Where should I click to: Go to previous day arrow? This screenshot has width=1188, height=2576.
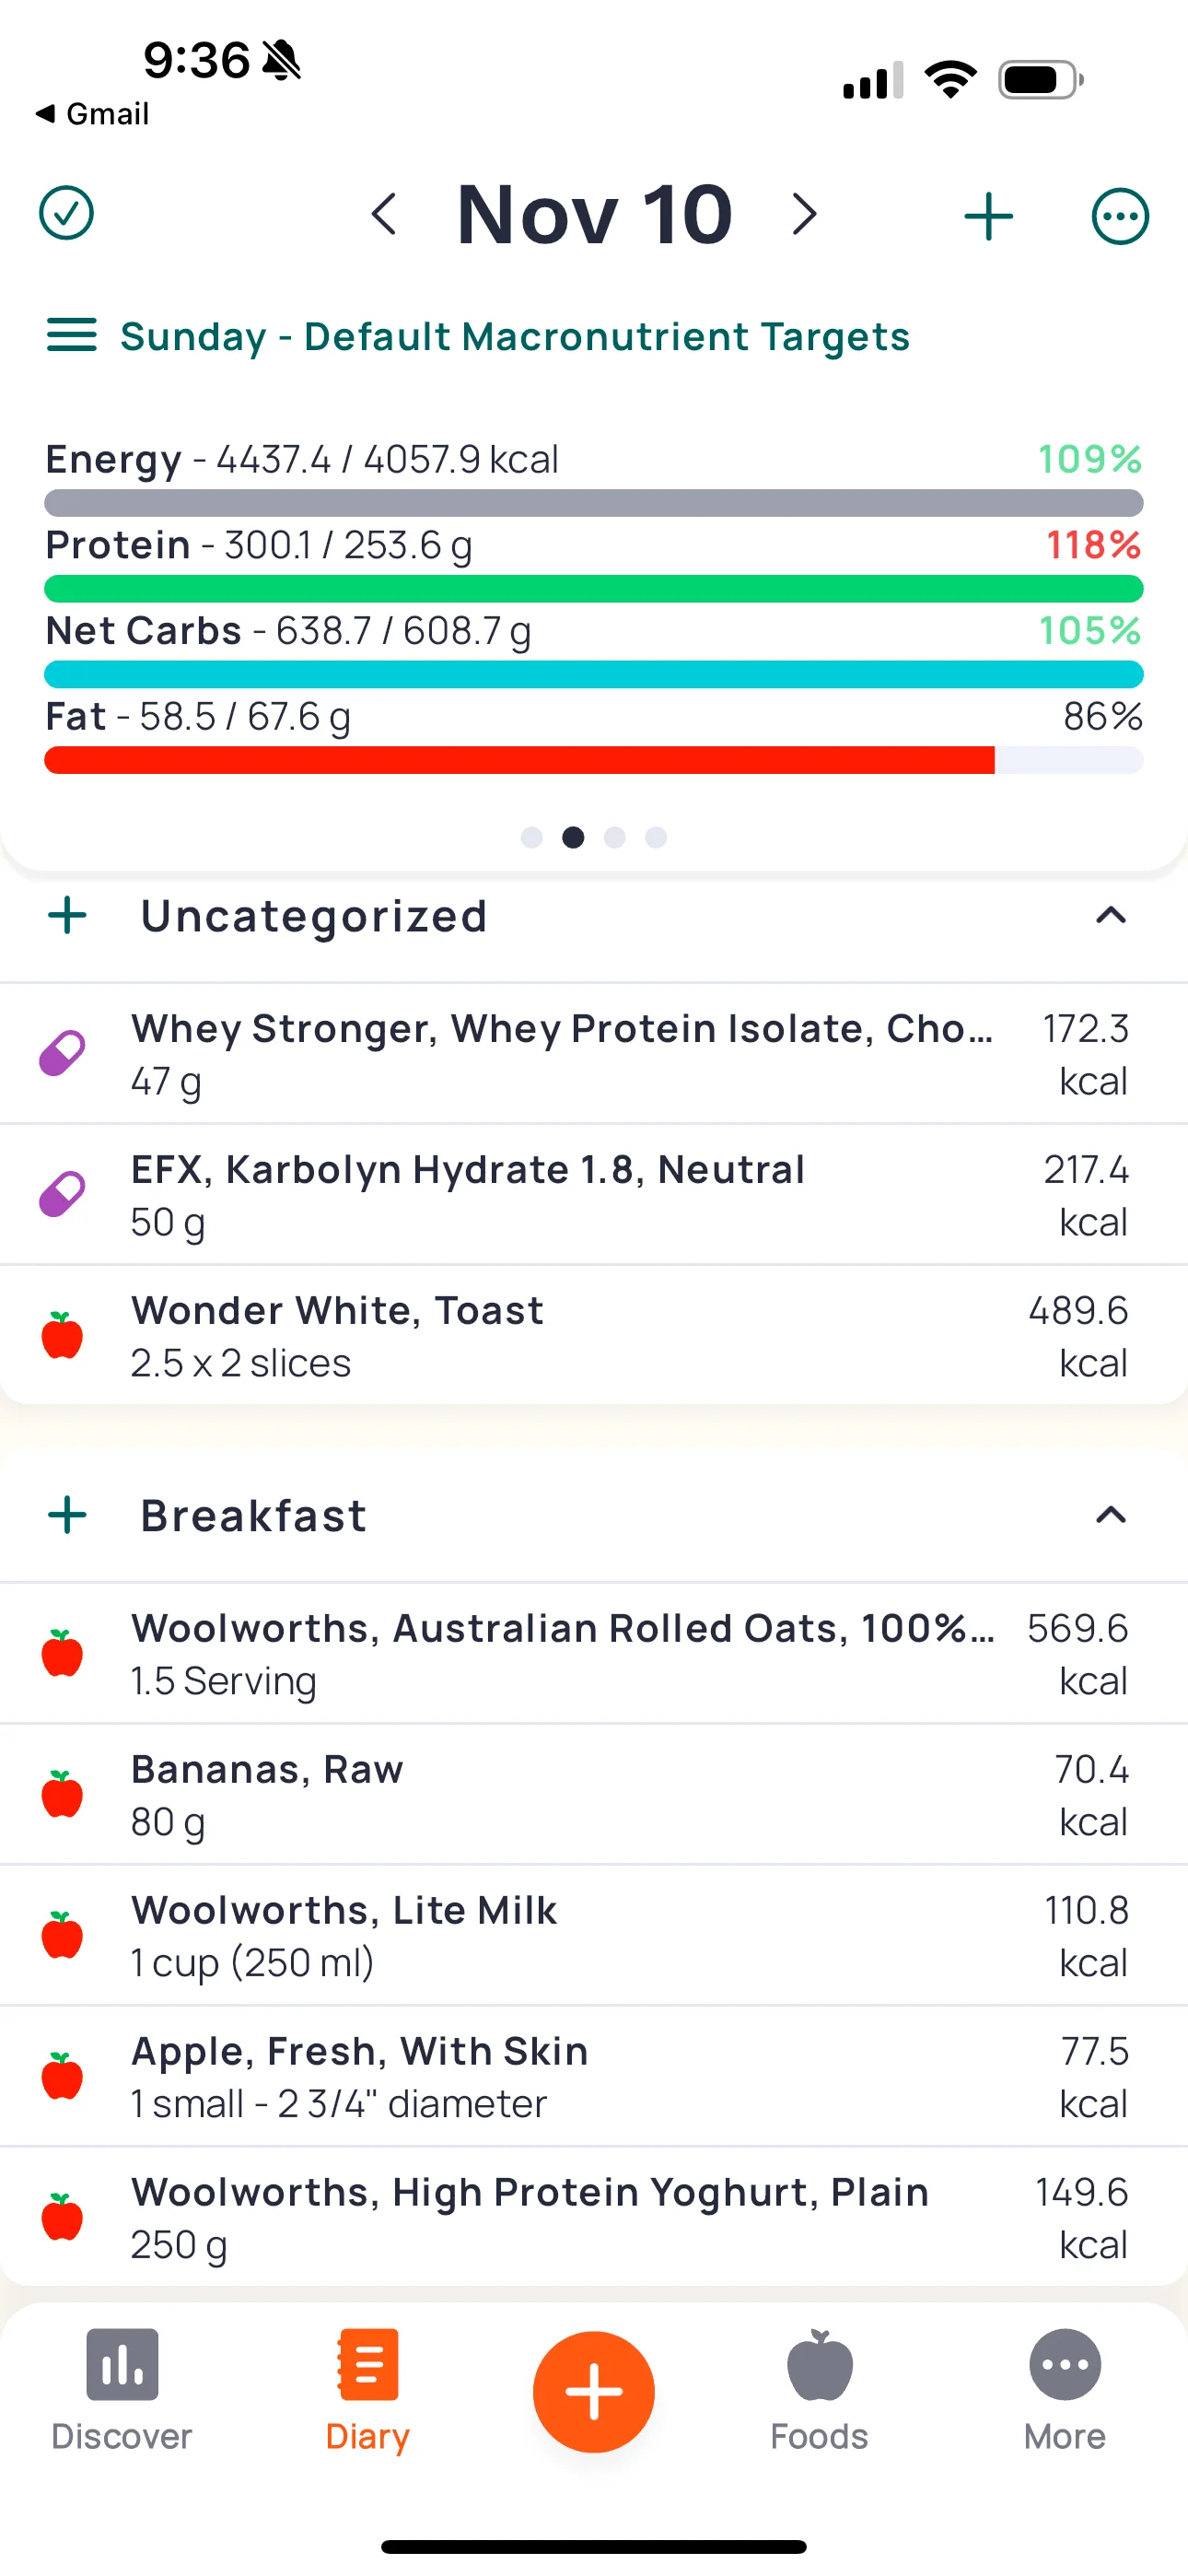click(x=384, y=214)
